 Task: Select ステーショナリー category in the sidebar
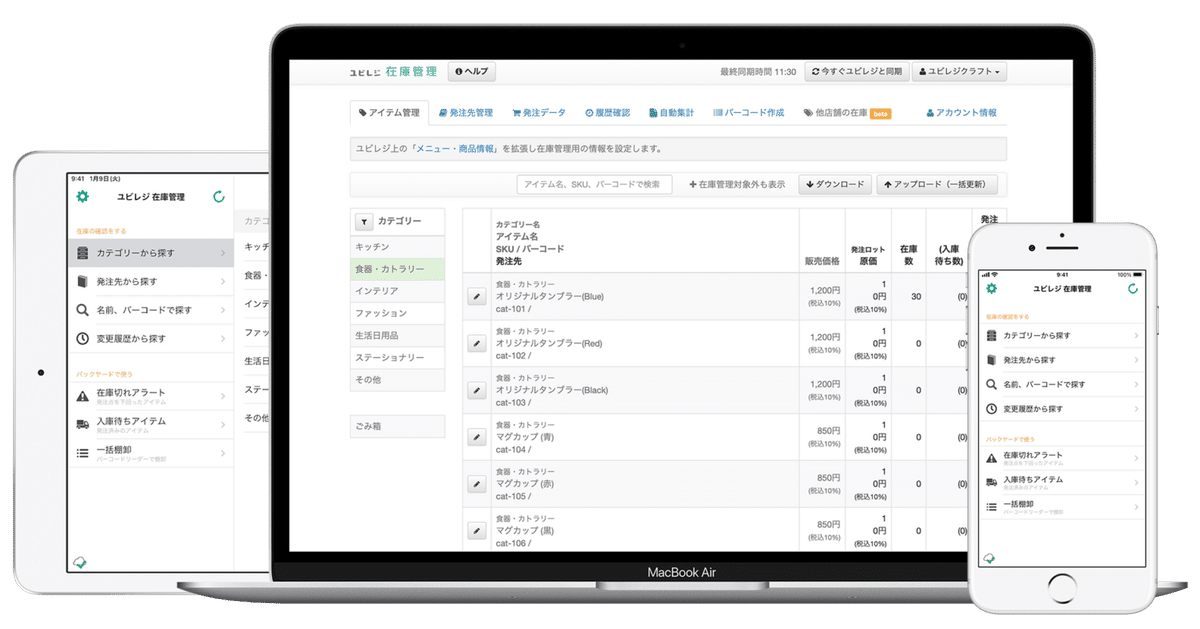click(397, 357)
